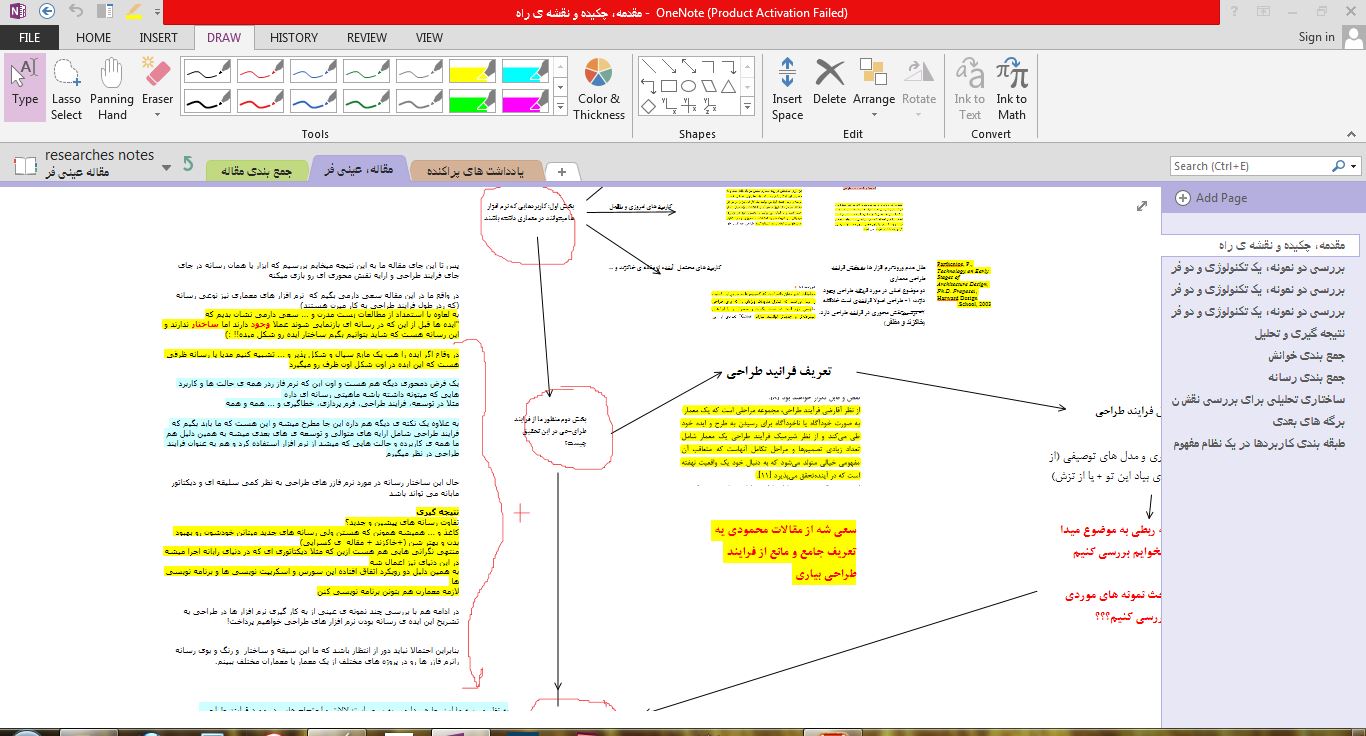
Task: Pick the Eraser tool
Action: (157, 85)
